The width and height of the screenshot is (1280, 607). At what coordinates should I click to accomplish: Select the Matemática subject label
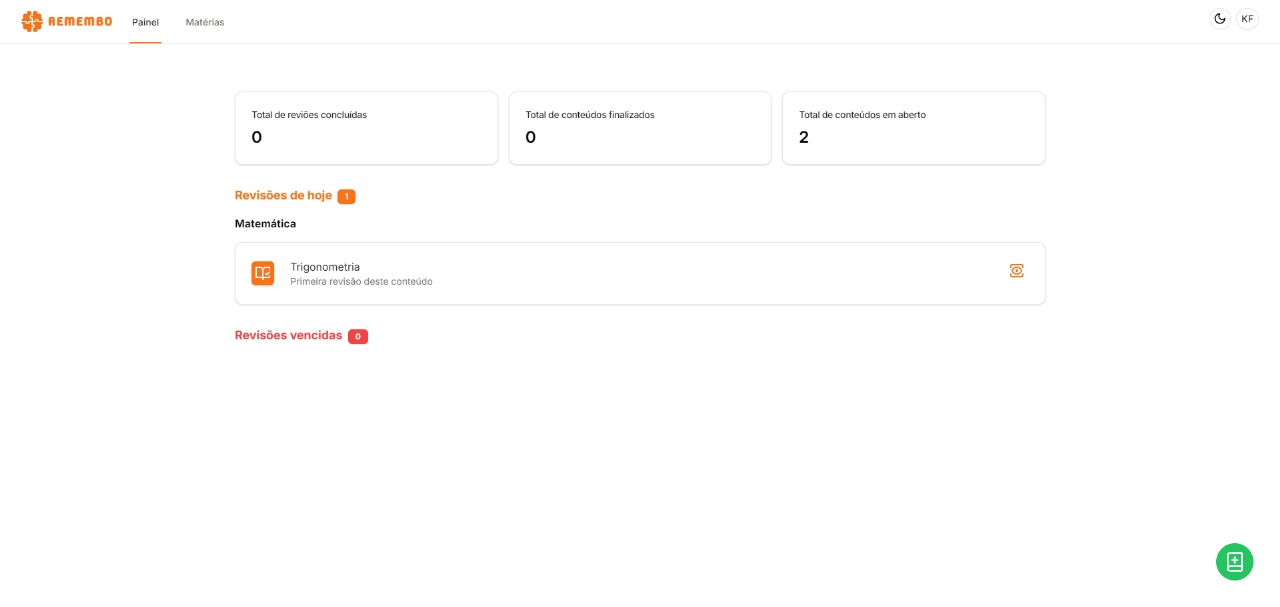coord(265,224)
